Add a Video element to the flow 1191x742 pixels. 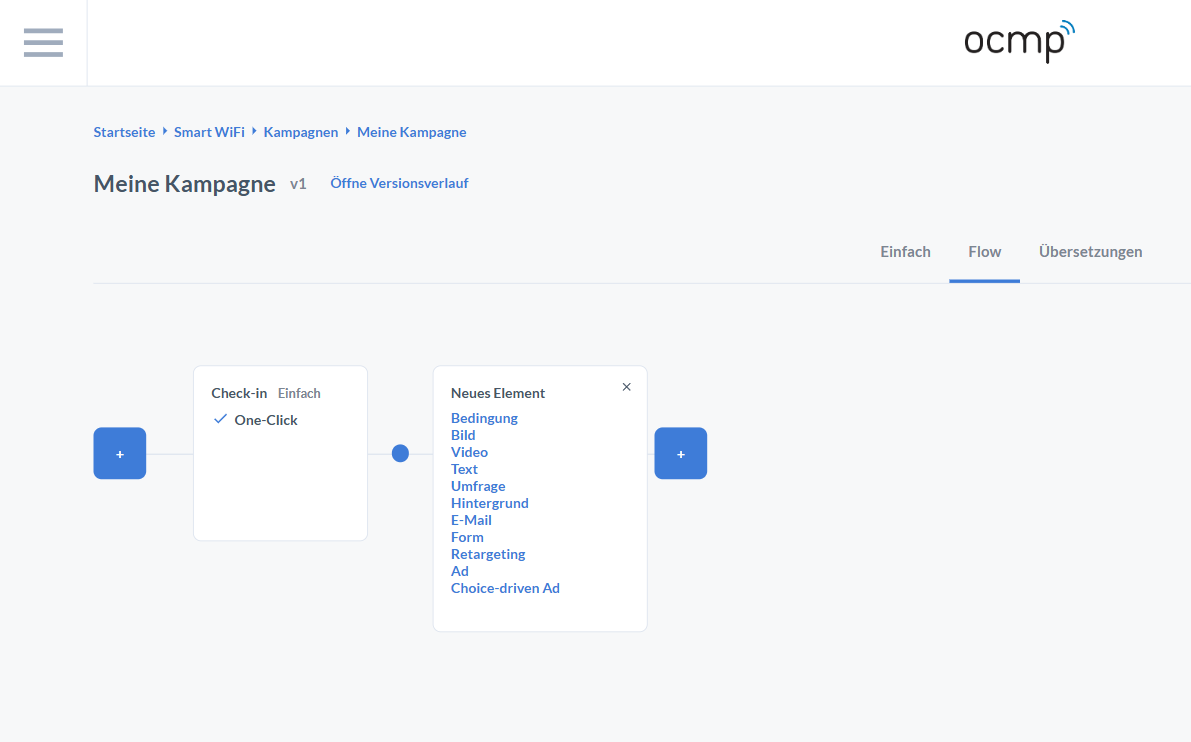point(469,452)
